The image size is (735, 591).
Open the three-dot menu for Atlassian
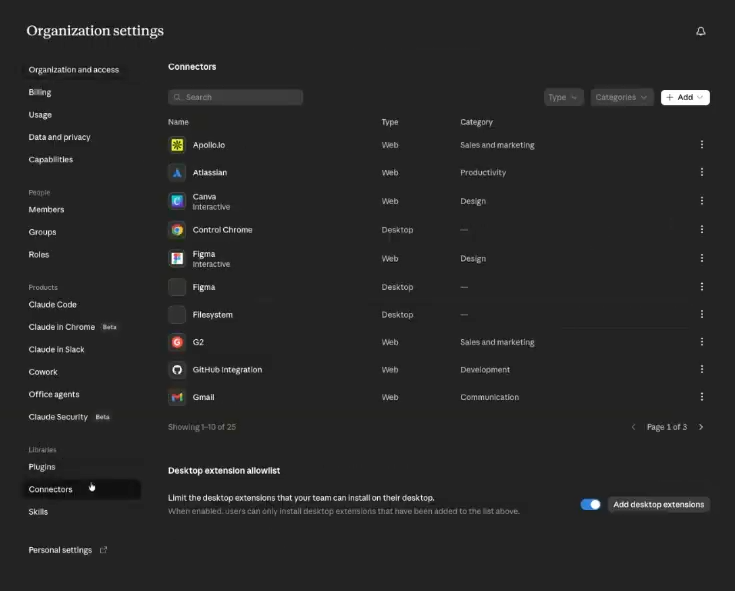tap(702, 172)
